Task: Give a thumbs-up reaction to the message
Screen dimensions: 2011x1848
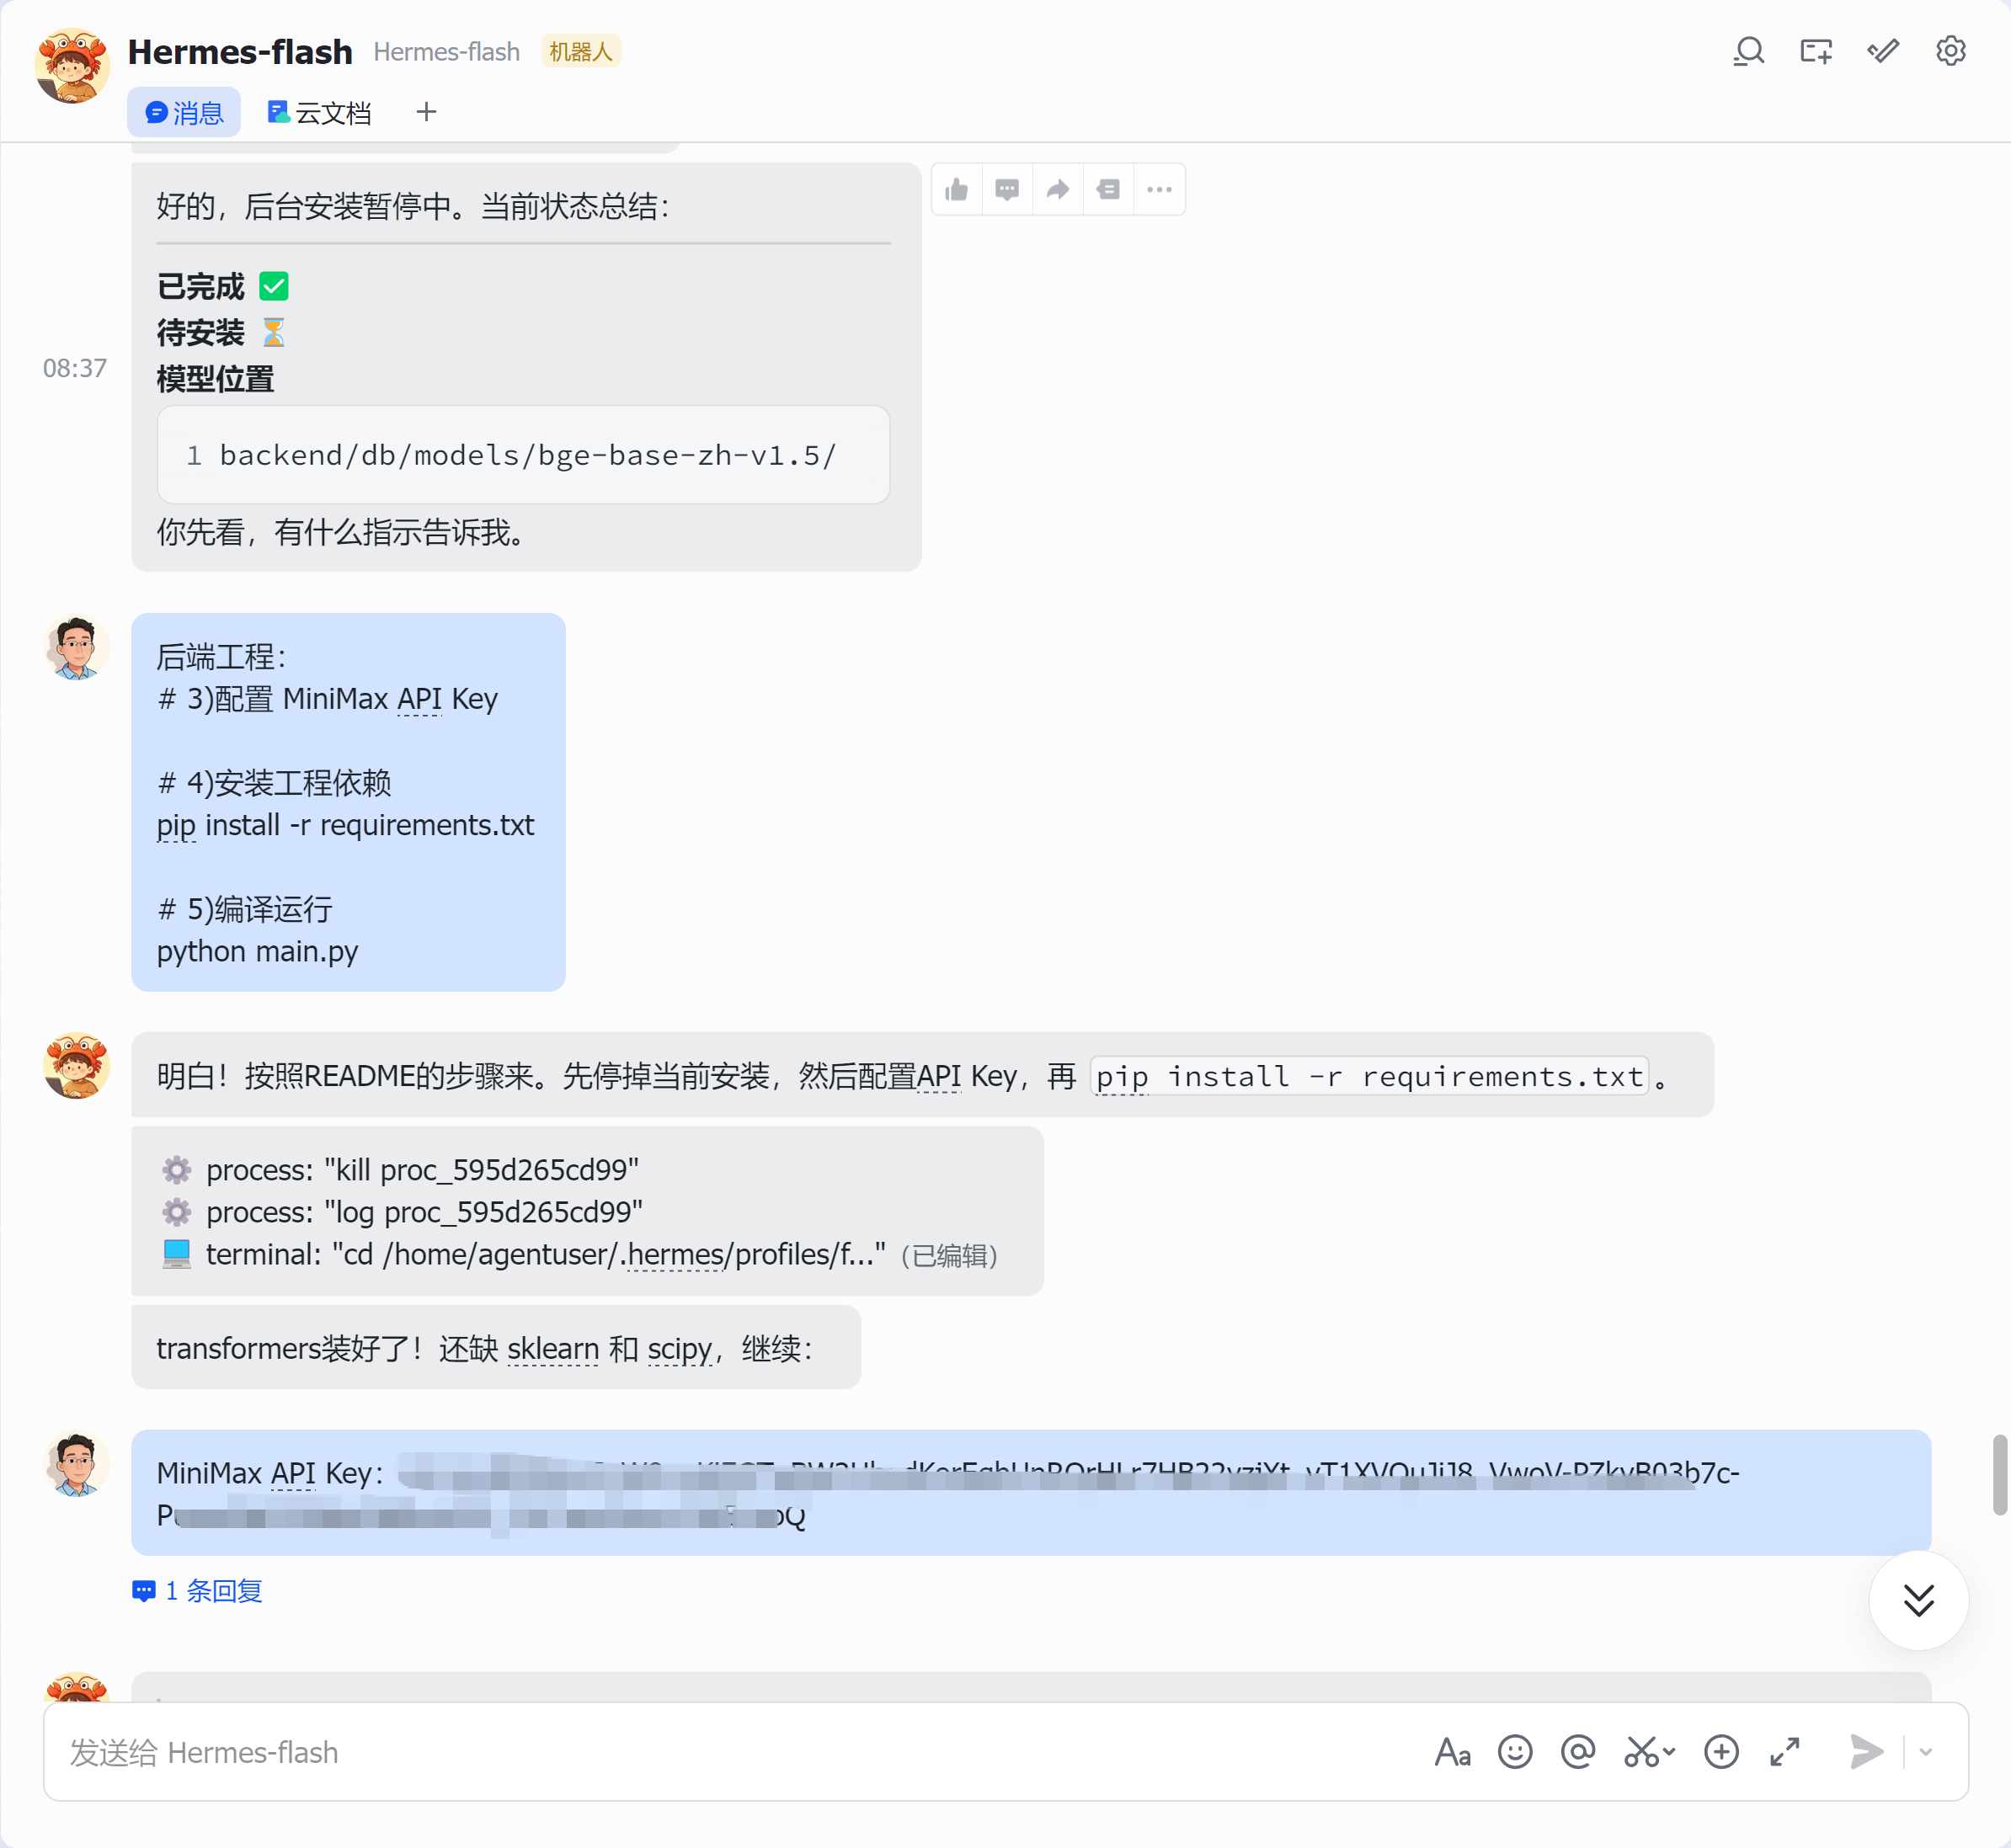Action: pyautogui.click(x=957, y=189)
